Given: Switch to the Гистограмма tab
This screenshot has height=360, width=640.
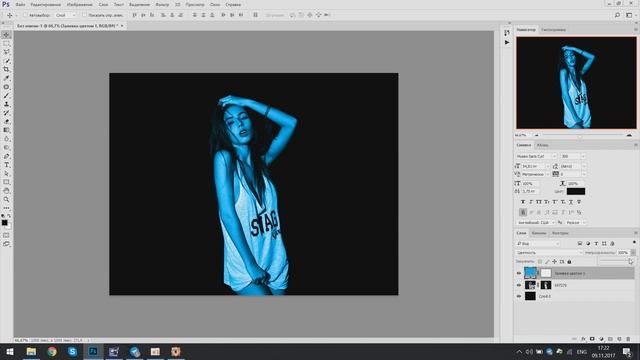Looking at the screenshot, I should tap(553, 30).
